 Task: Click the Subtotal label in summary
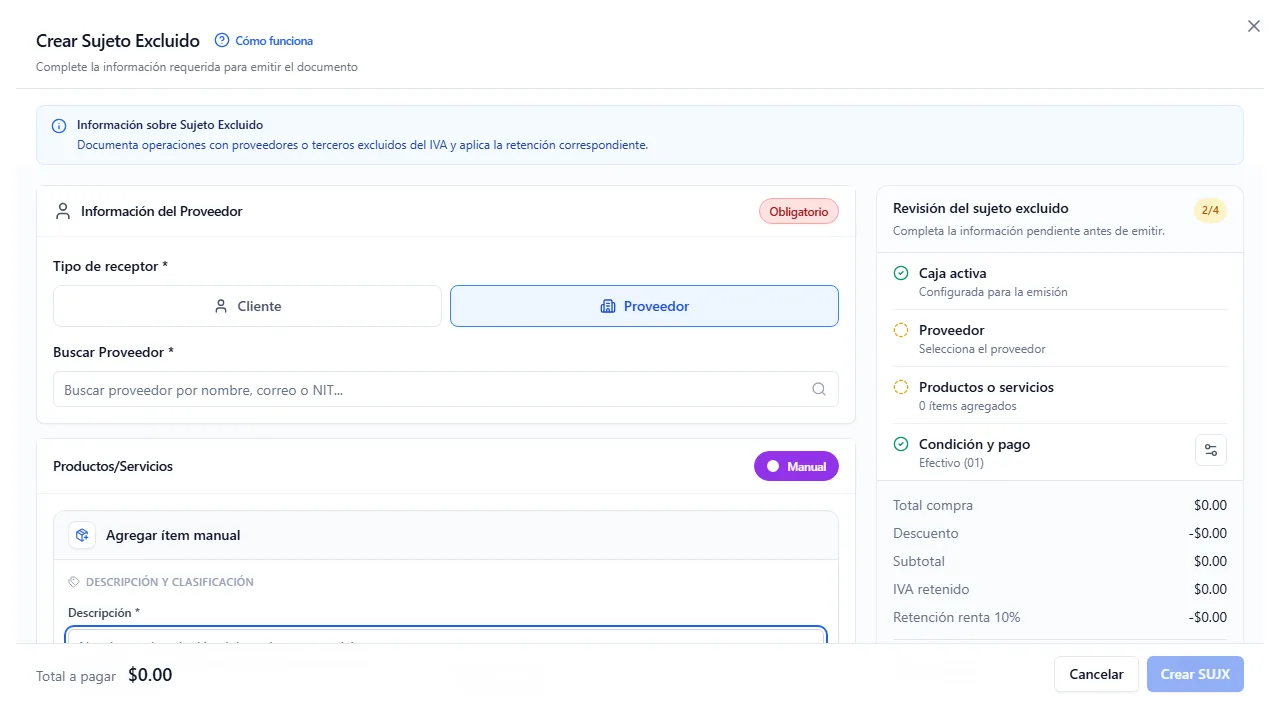point(919,561)
